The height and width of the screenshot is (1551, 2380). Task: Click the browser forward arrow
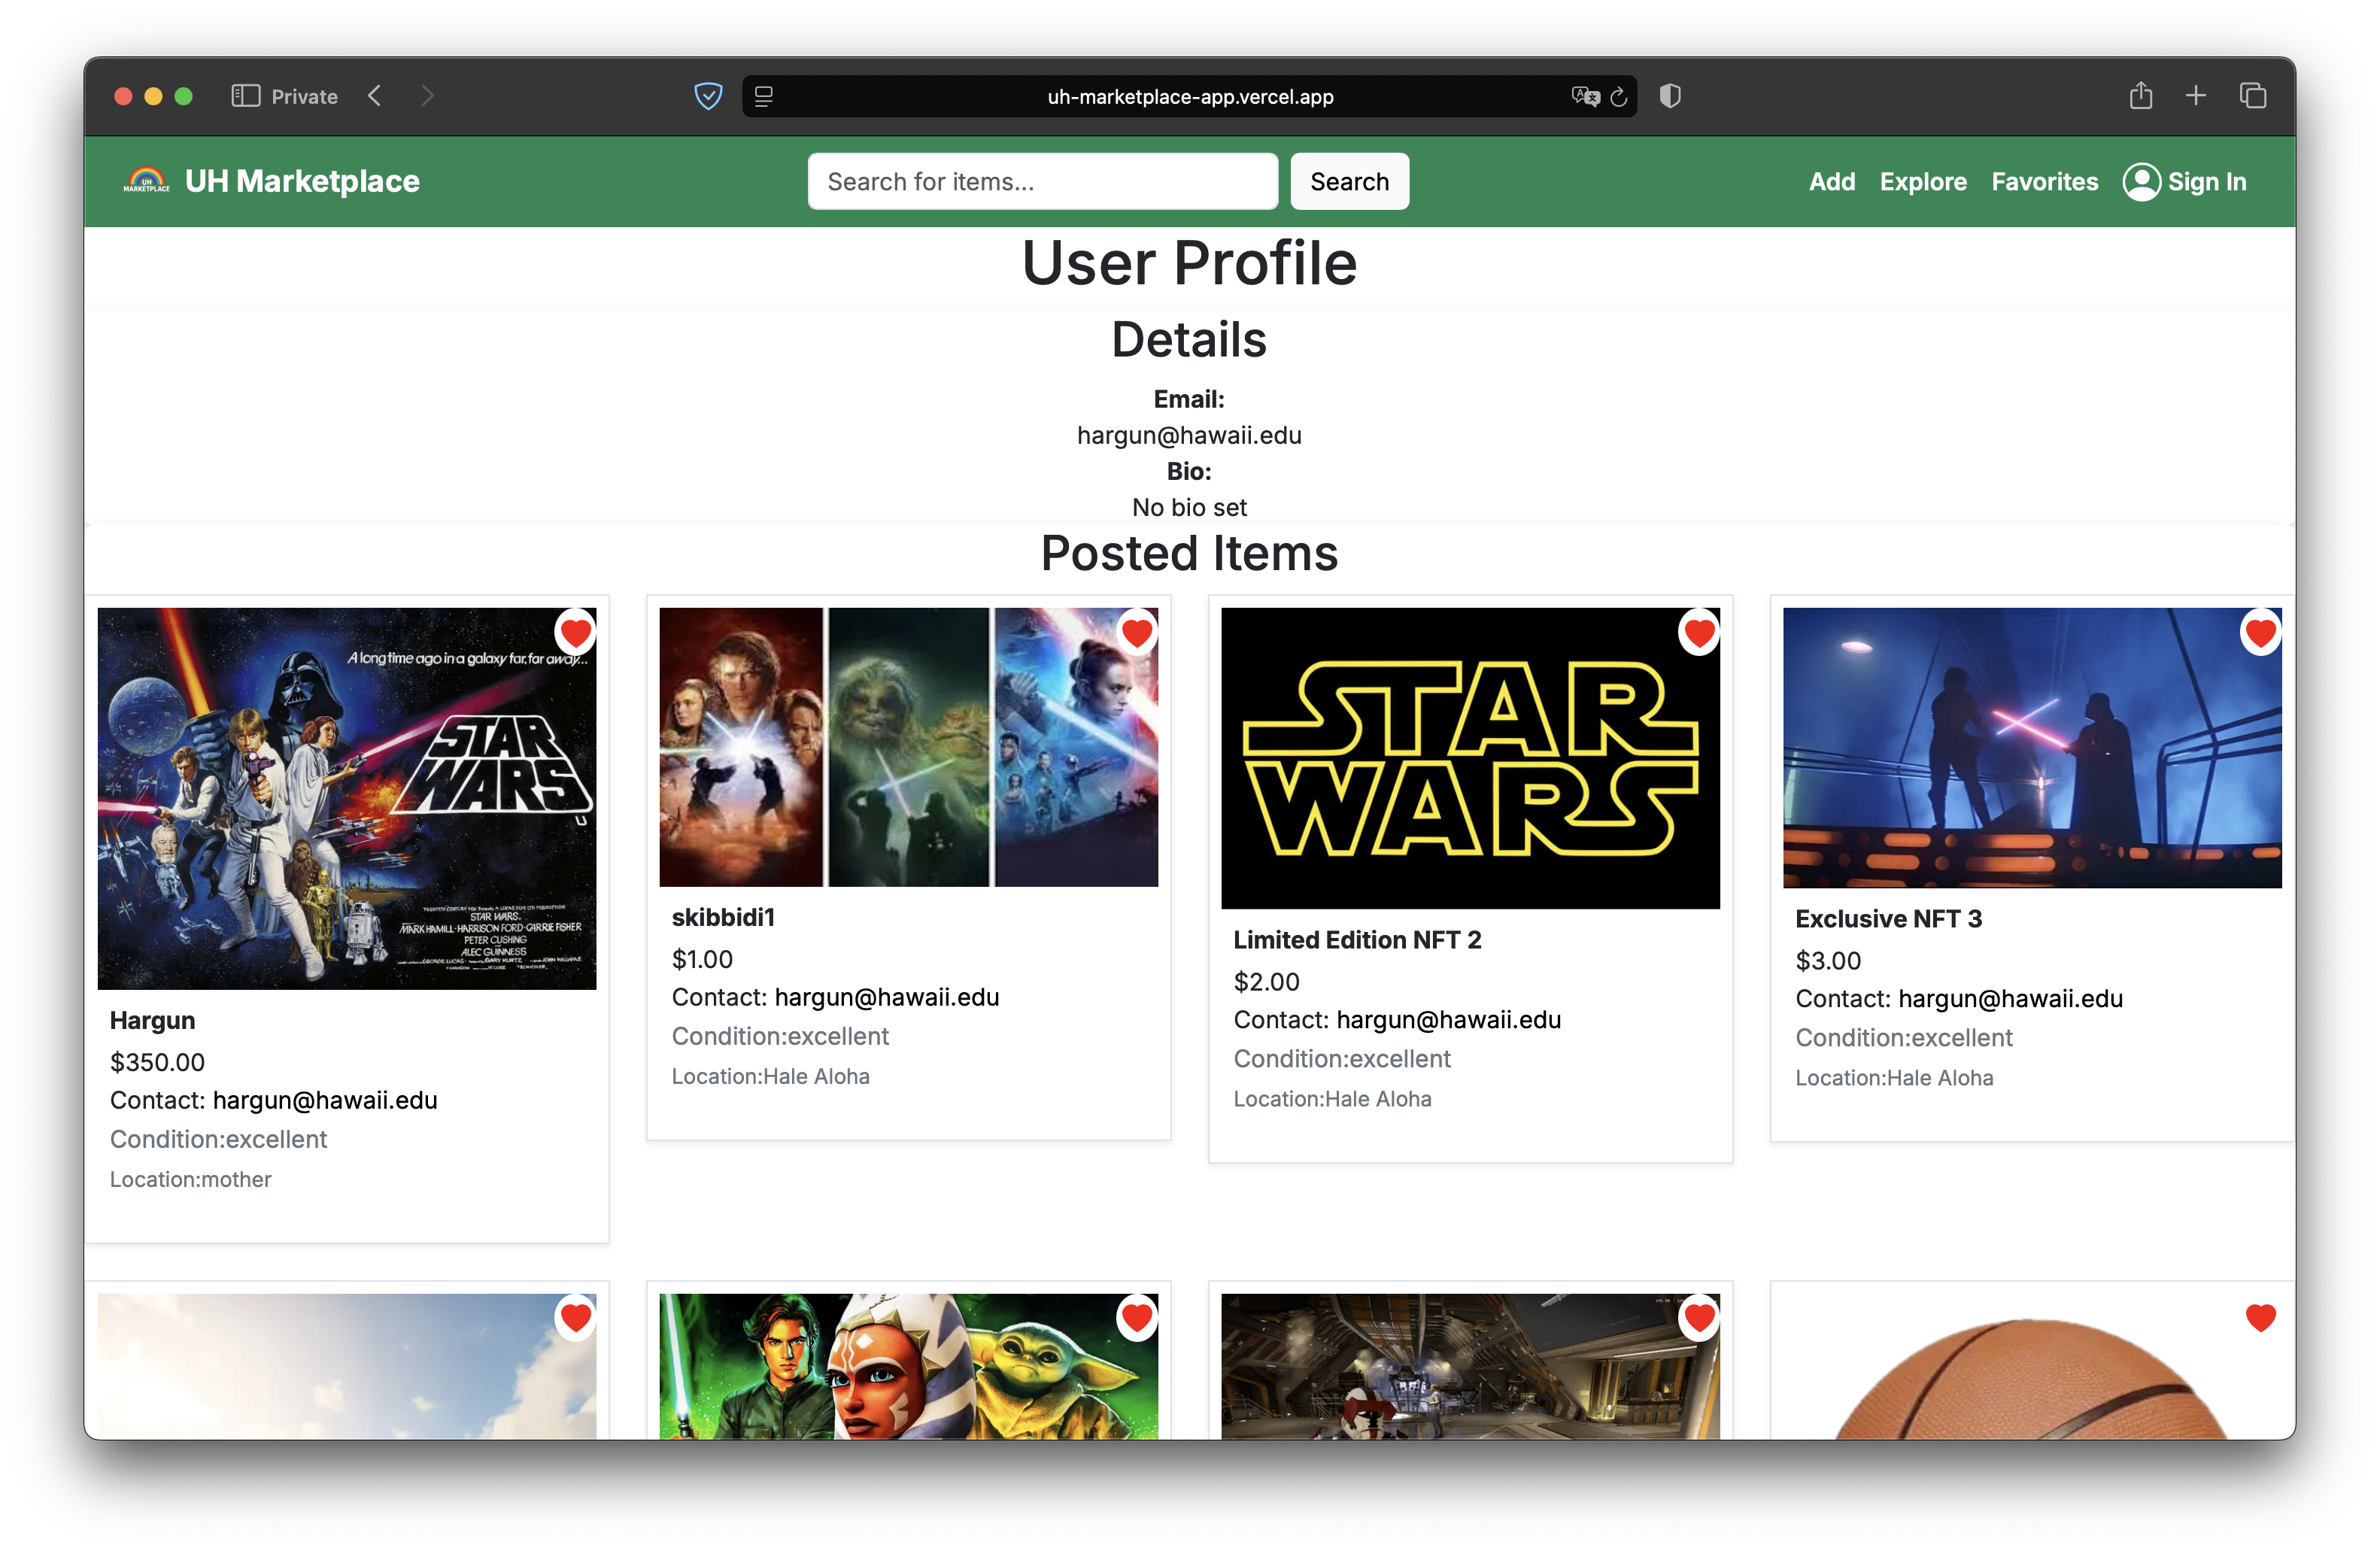pos(427,96)
